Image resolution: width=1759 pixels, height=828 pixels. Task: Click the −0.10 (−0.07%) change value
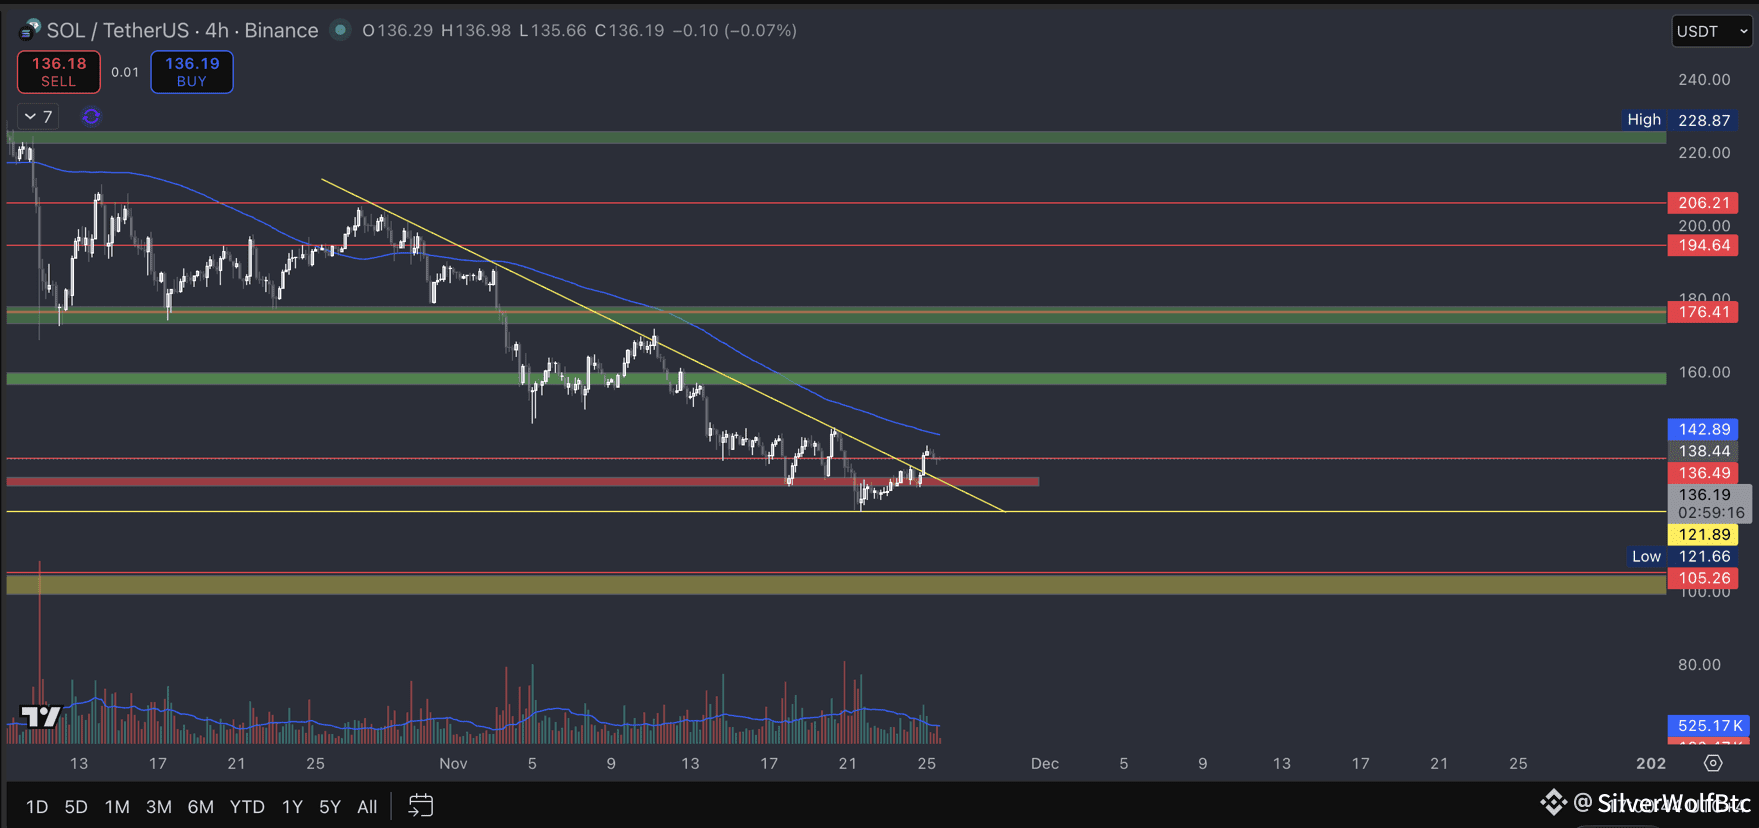click(x=735, y=30)
